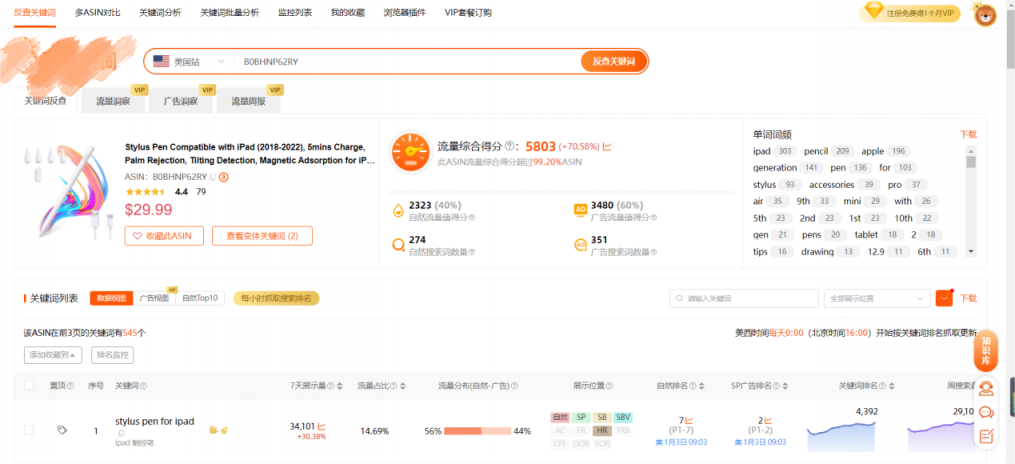Open the Stylus Pen Compatible with iPad title
1015x464 pixels.
pos(250,154)
